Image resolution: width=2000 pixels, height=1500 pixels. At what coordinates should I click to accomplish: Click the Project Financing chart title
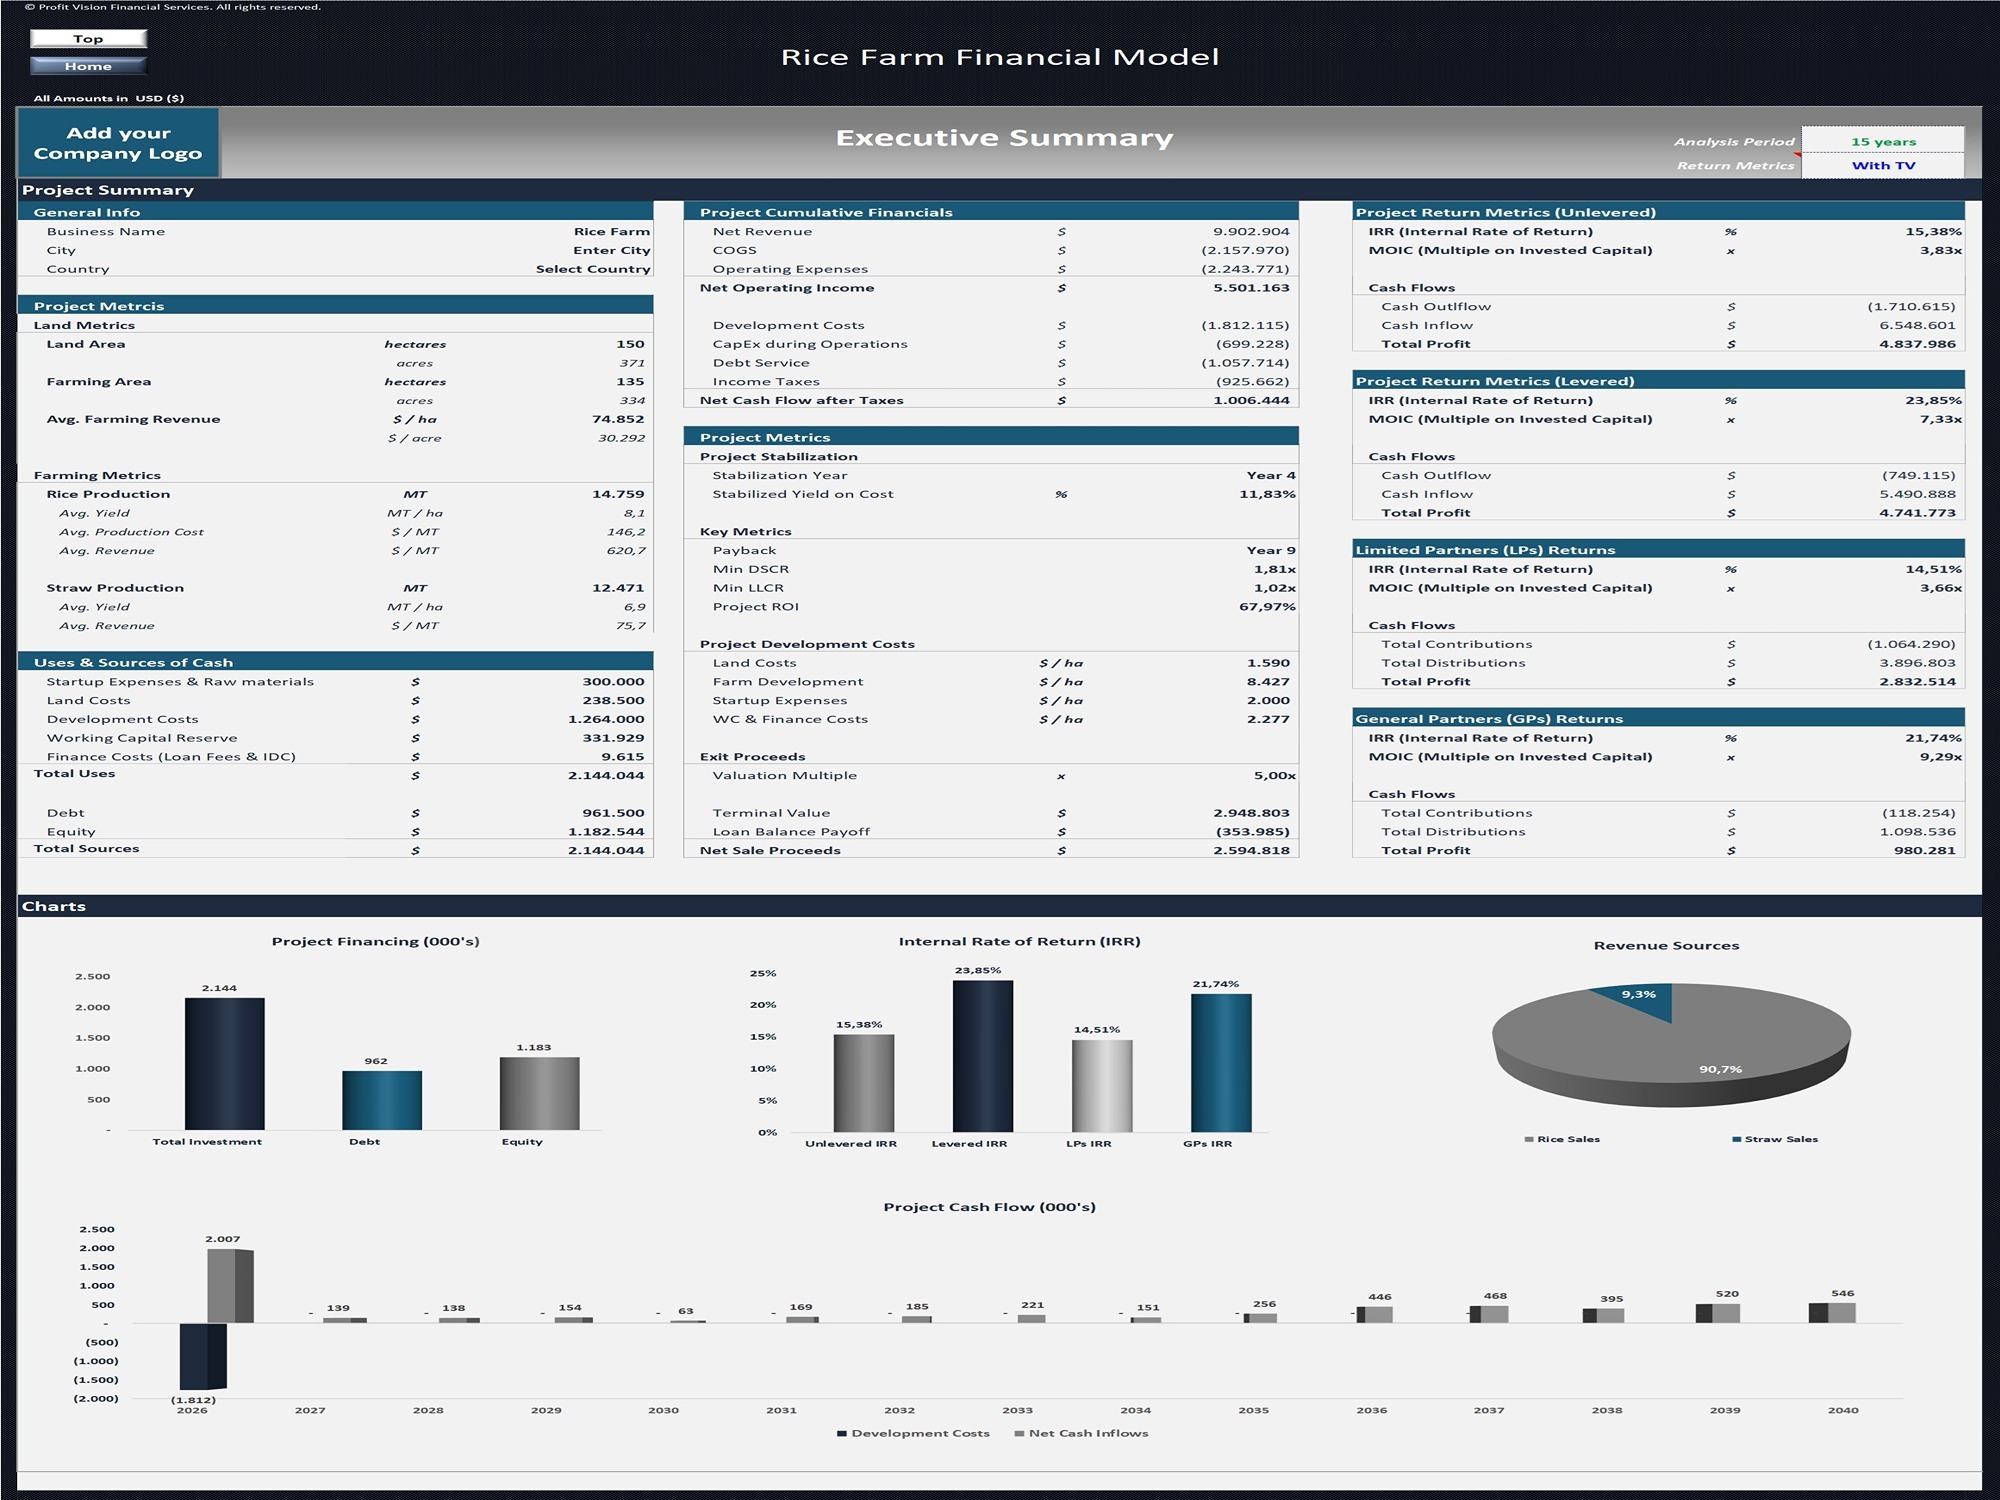click(375, 941)
